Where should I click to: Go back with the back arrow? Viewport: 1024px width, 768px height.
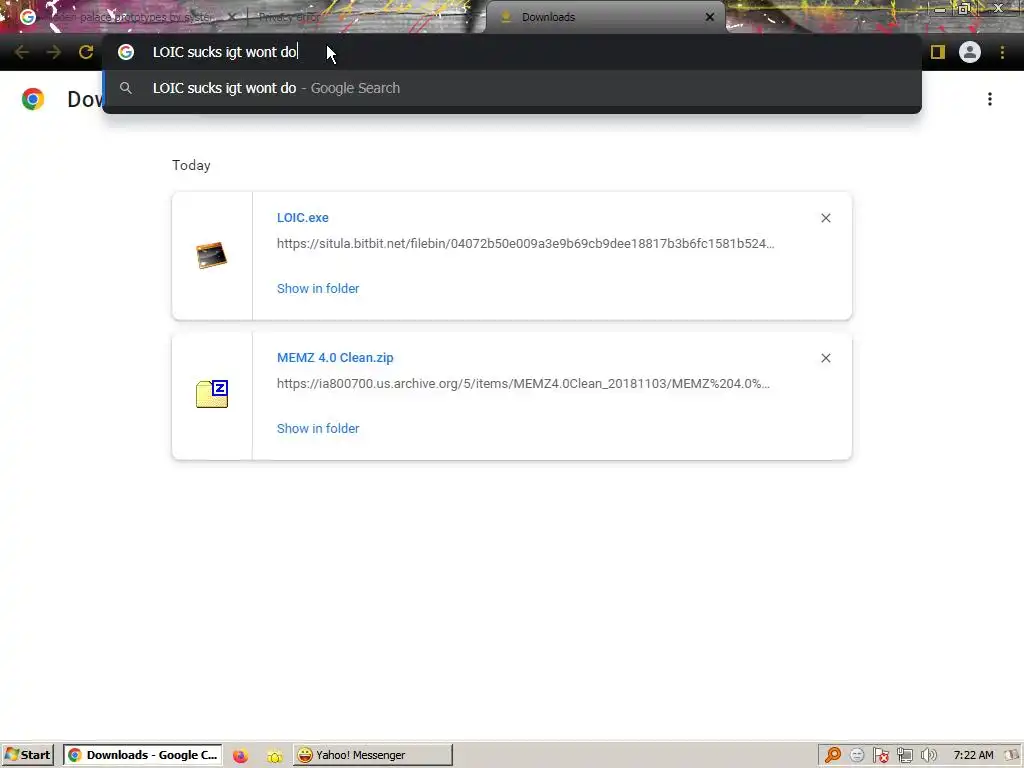point(22,52)
